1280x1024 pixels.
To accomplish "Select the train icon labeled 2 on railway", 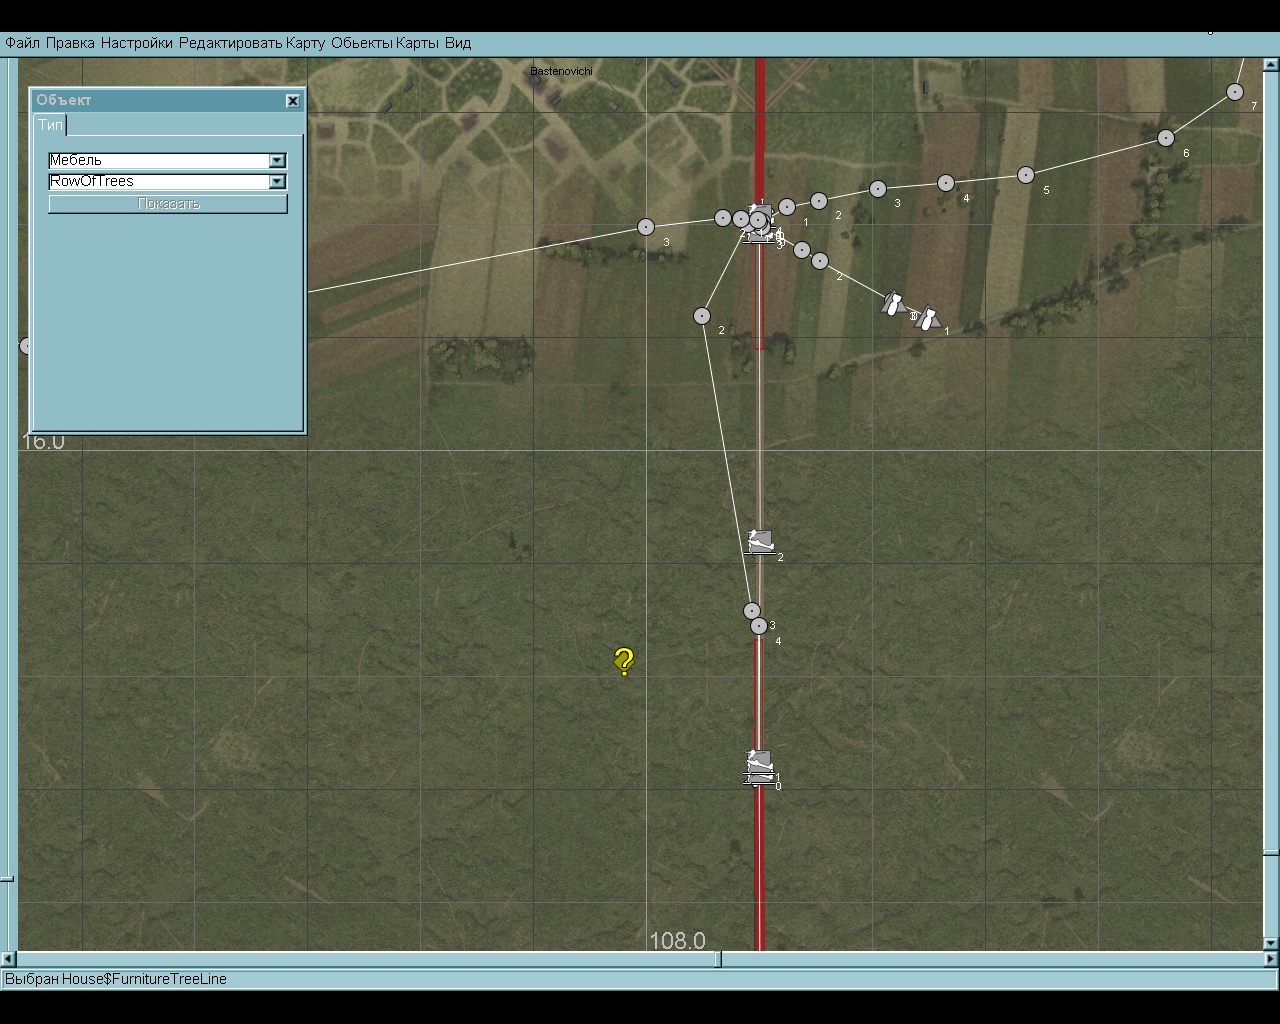I will coord(761,542).
